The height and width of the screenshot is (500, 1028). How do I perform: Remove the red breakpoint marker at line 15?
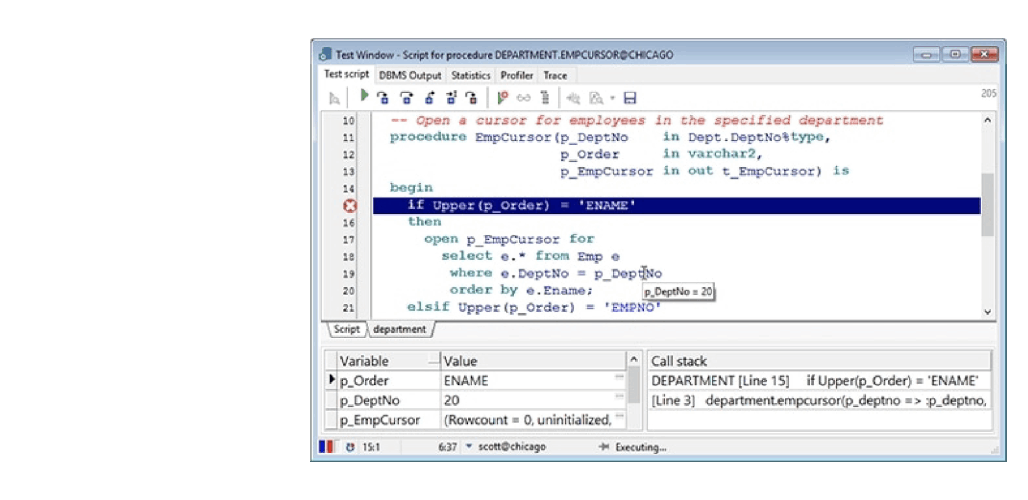click(x=350, y=206)
